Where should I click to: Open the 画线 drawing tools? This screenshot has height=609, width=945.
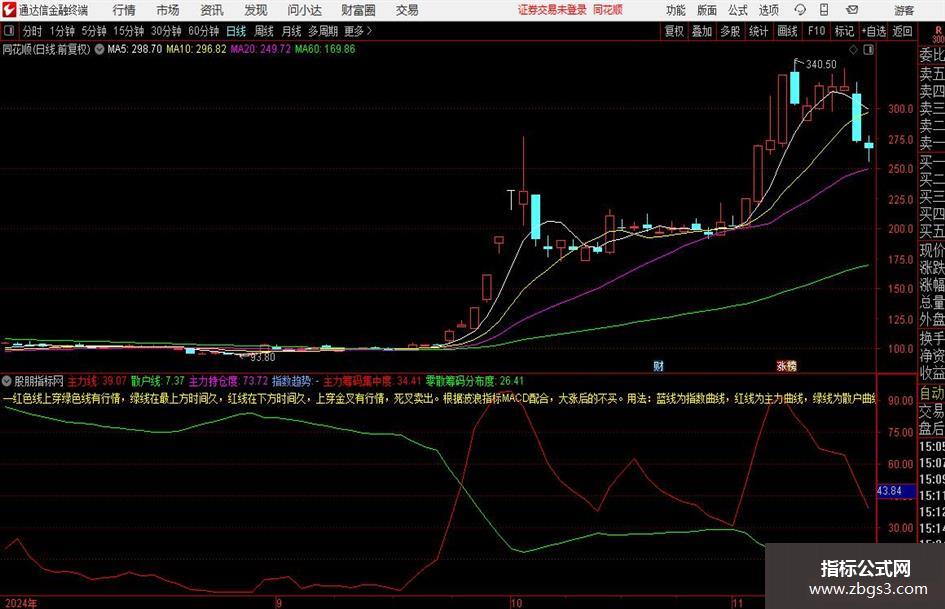click(x=787, y=31)
